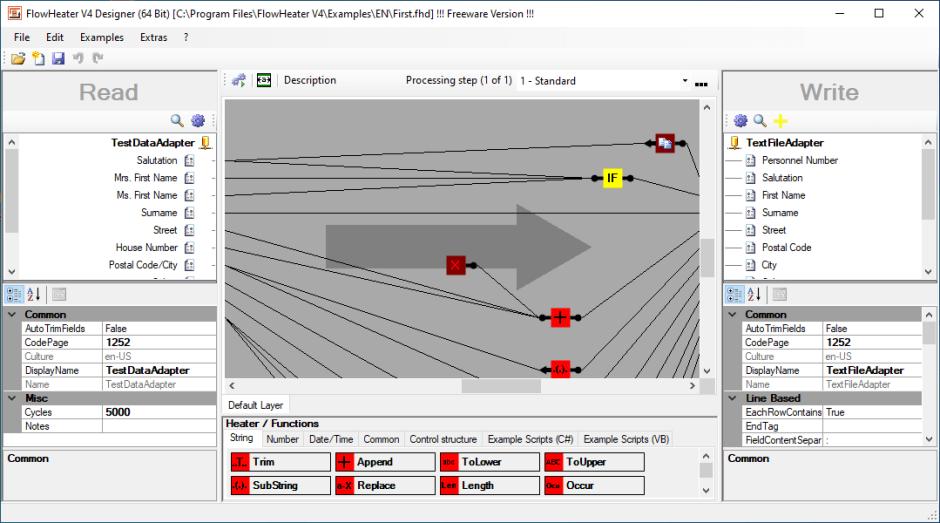This screenshot has height=523, width=940.
Task: Select the red Append plus node on canvas
Action: [x=560, y=317]
